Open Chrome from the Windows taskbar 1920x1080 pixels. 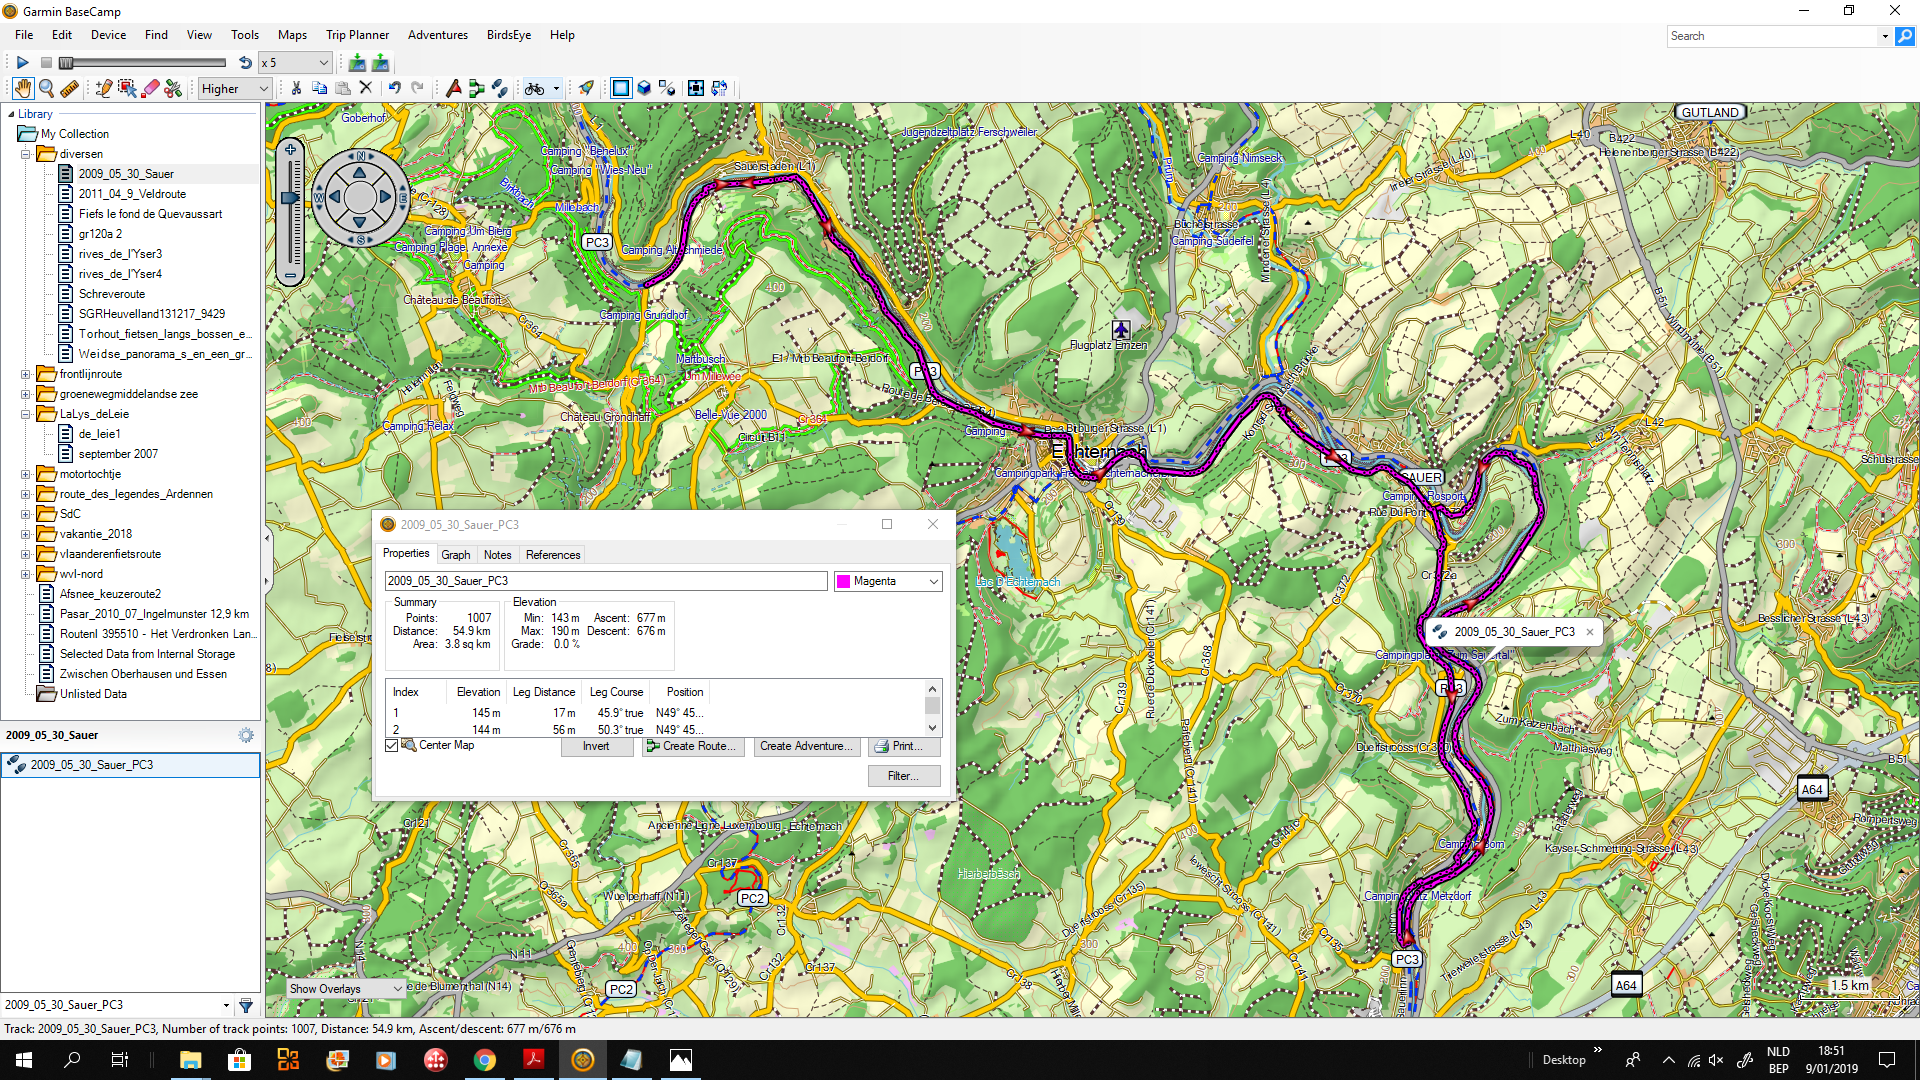(485, 1060)
